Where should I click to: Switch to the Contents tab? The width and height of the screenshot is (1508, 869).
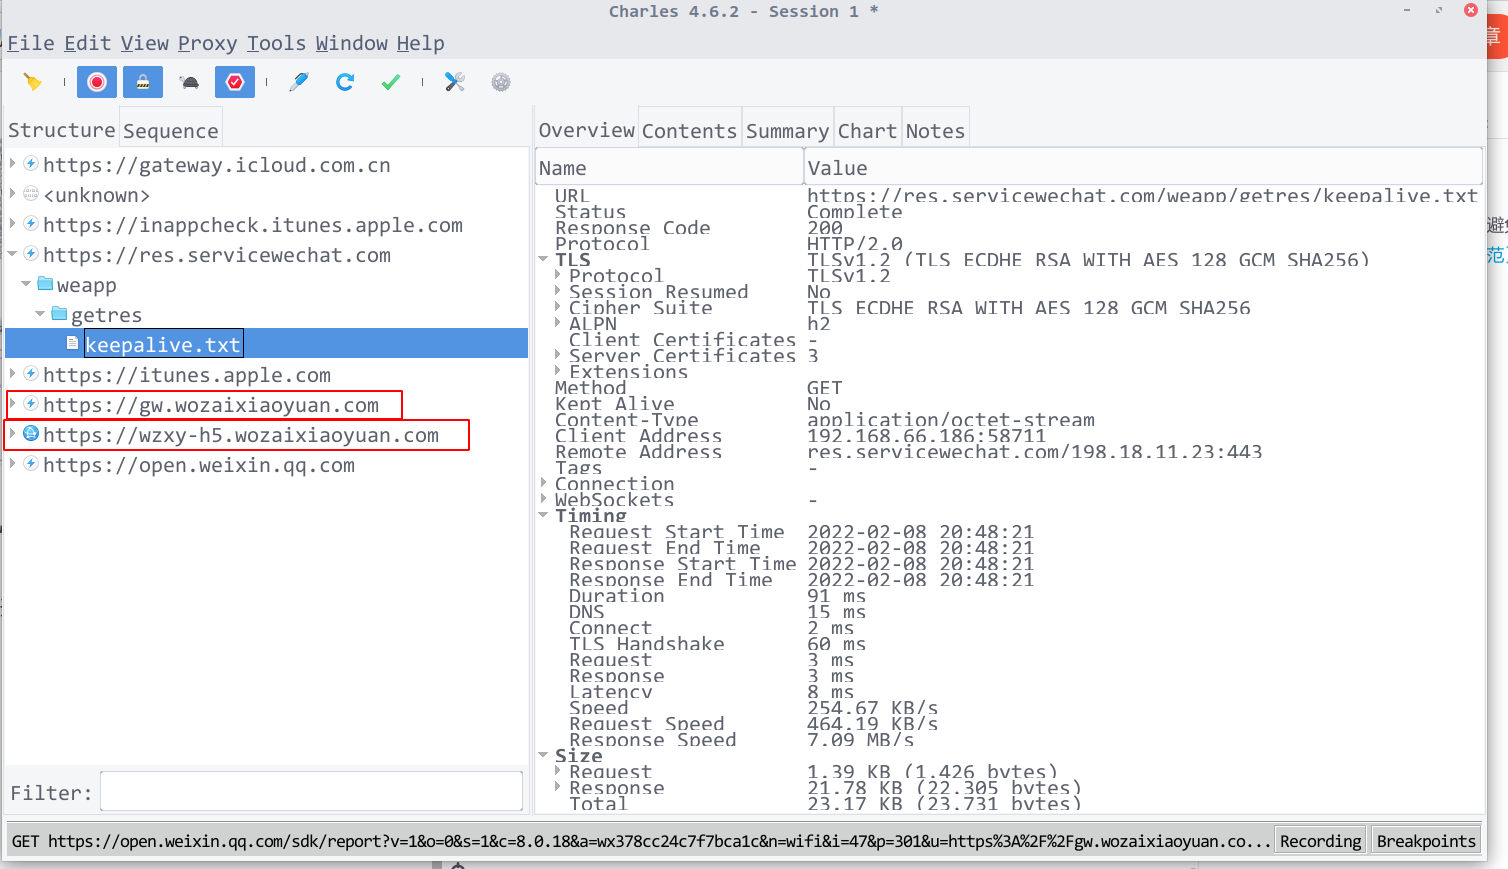[x=690, y=130]
